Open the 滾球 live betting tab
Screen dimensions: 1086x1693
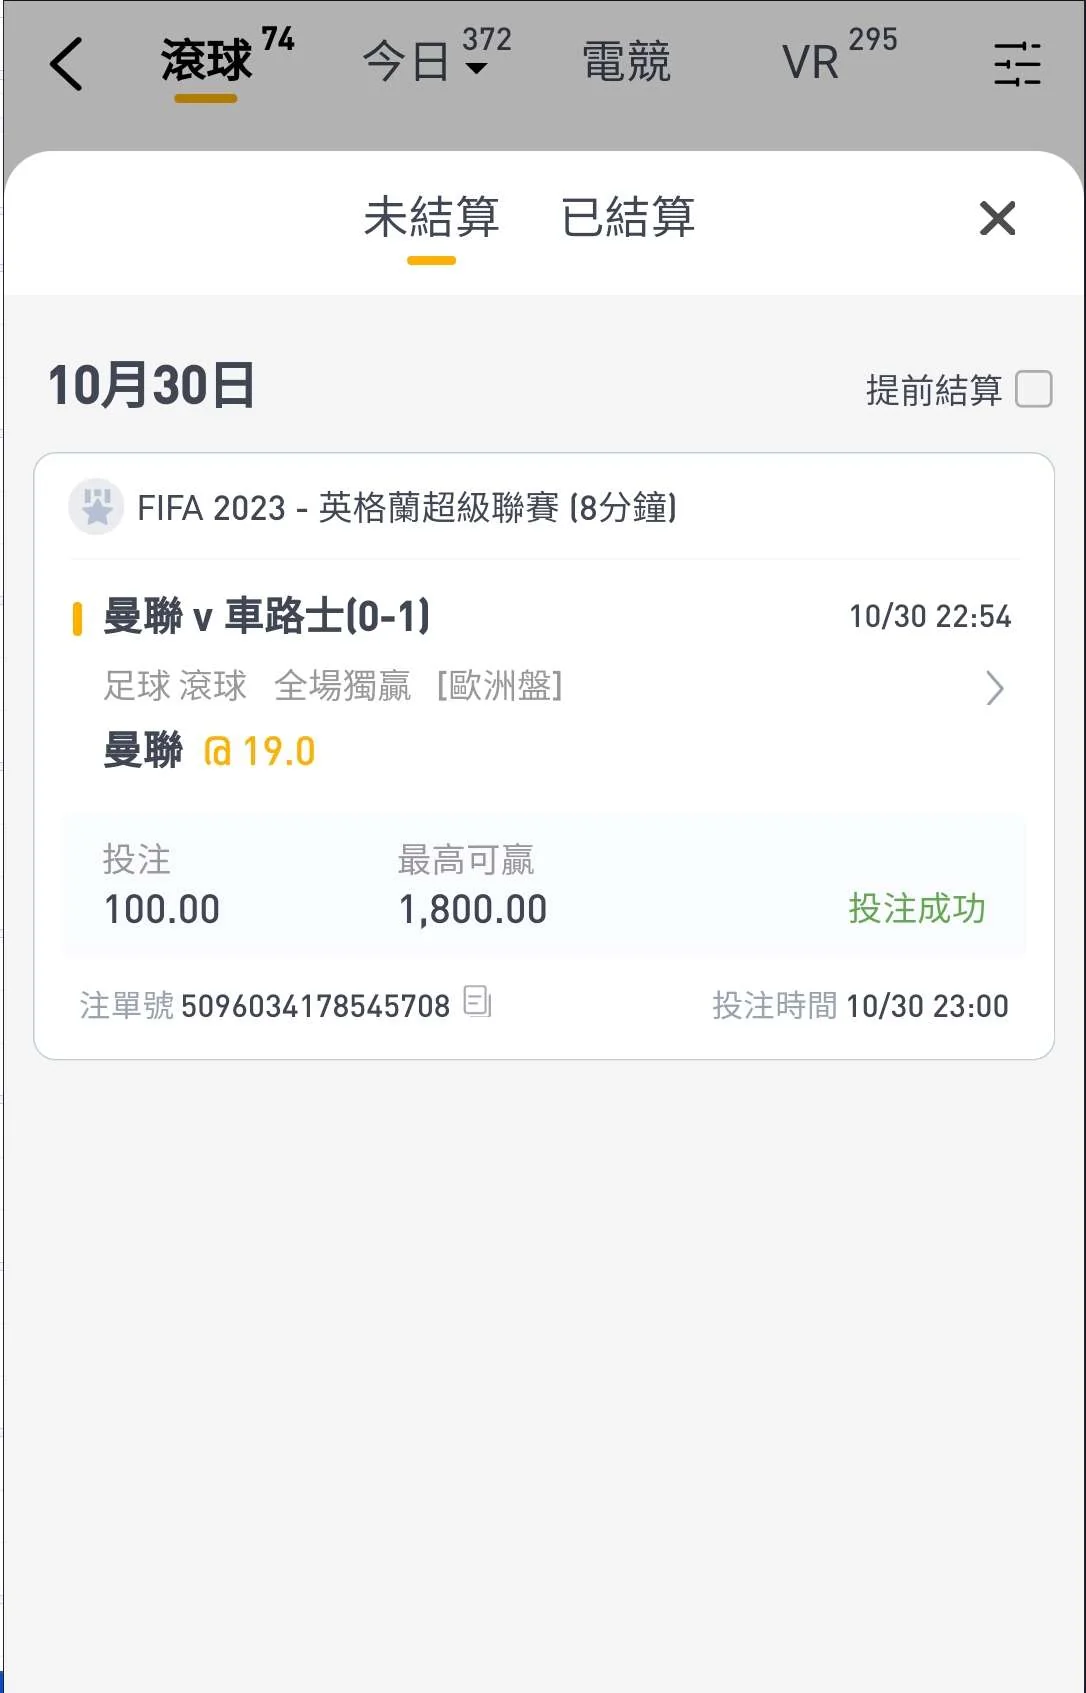click(207, 61)
